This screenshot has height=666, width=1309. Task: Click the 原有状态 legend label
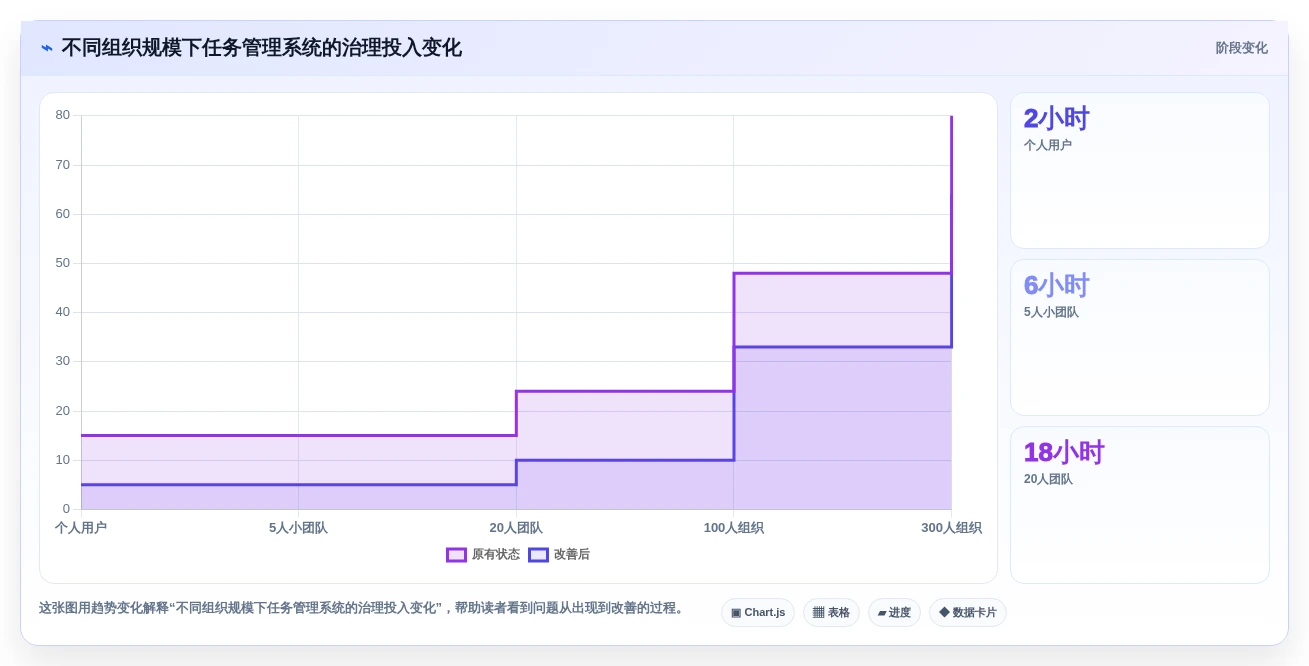(x=496, y=555)
